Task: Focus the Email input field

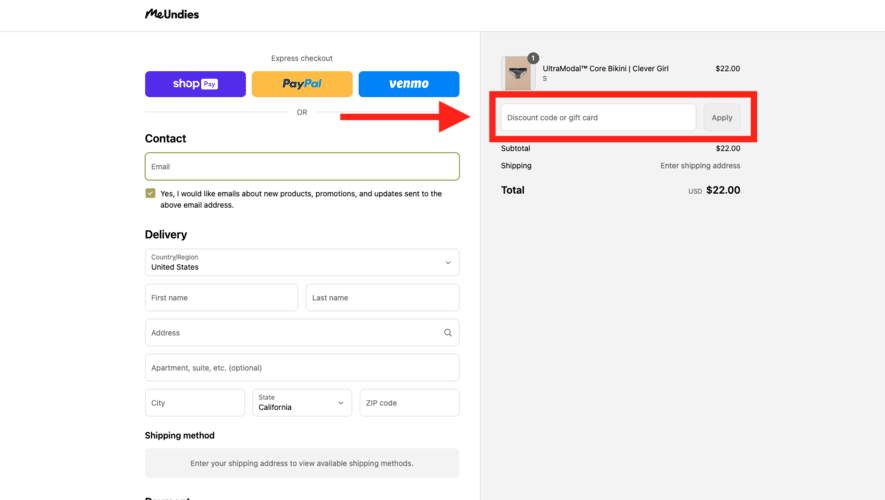Action: (x=302, y=166)
